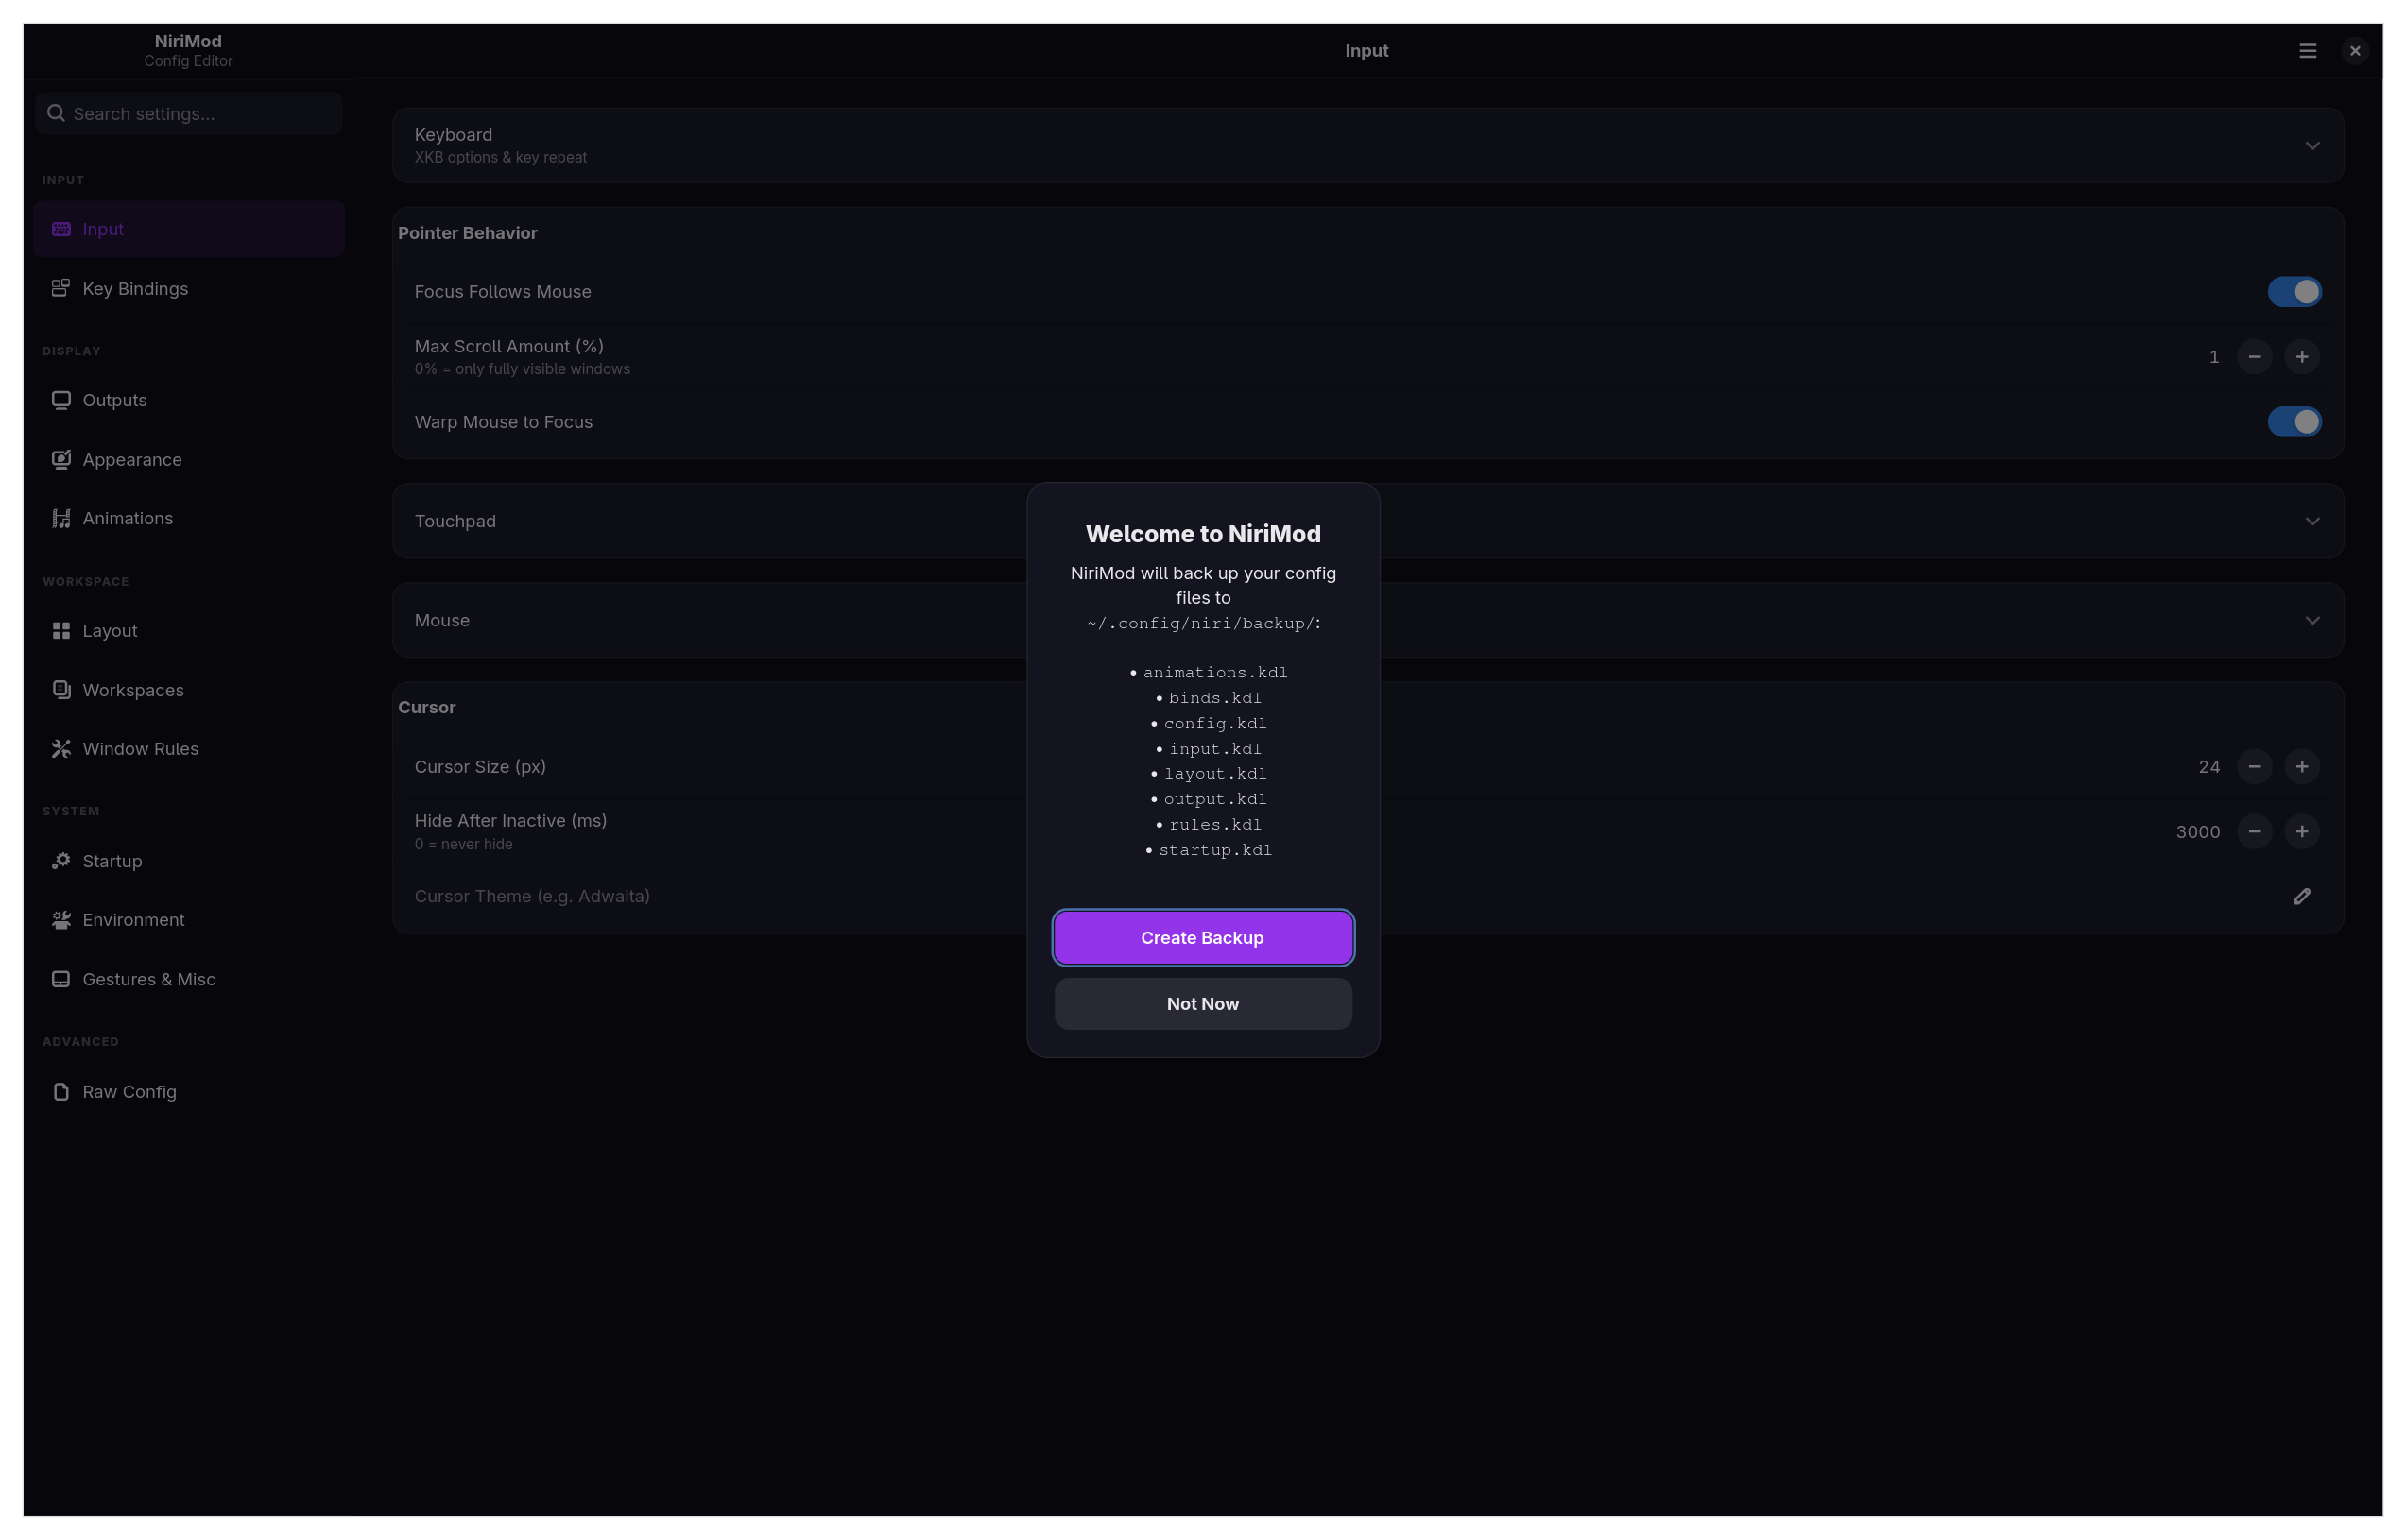This screenshot has height=1540, width=2406.
Task: Decrease Max Scroll Amount value
Action: [x=2253, y=357]
